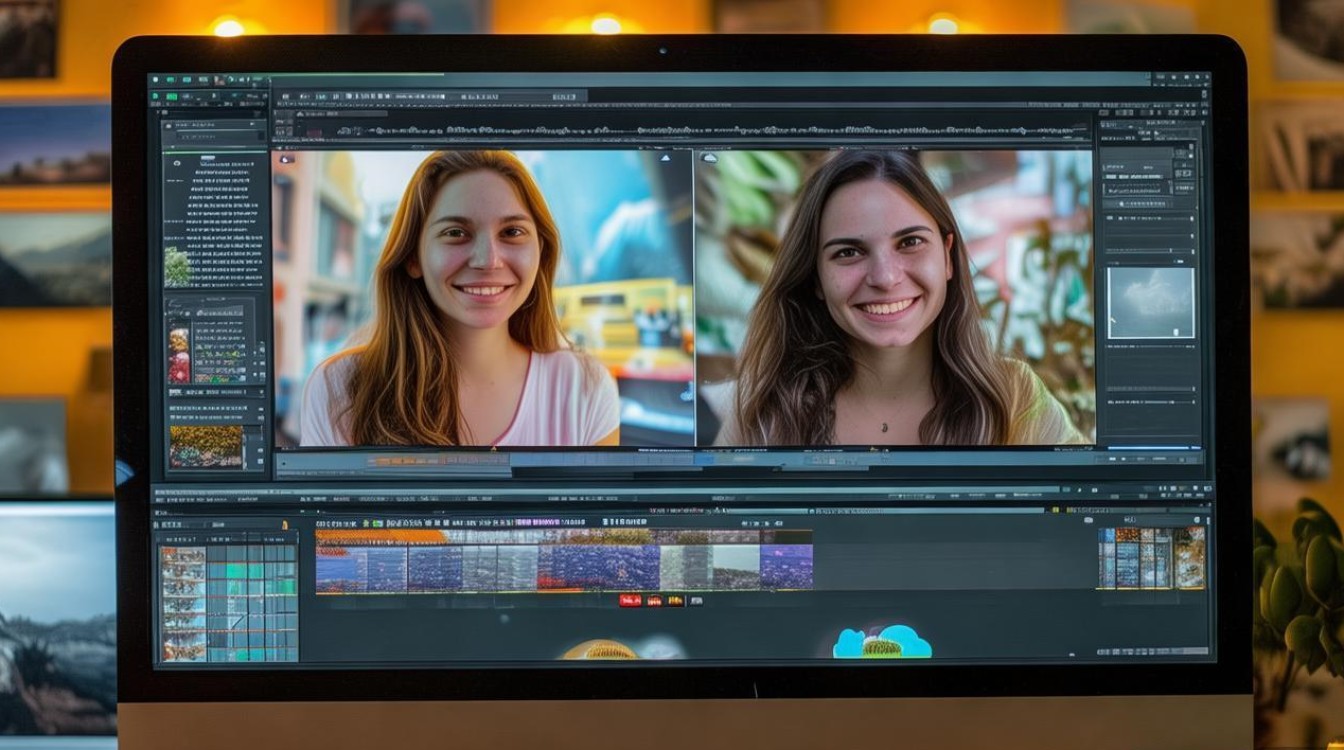Click the orange playhead marker under the left preview
The image size is (1344, 750).
(x=493, y=451)
